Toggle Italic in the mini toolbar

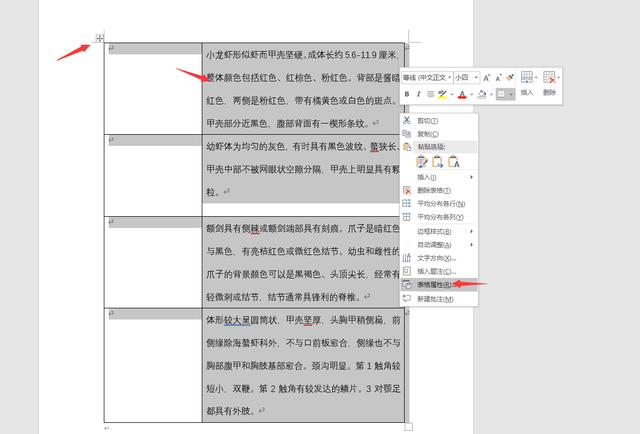[418, 94]
